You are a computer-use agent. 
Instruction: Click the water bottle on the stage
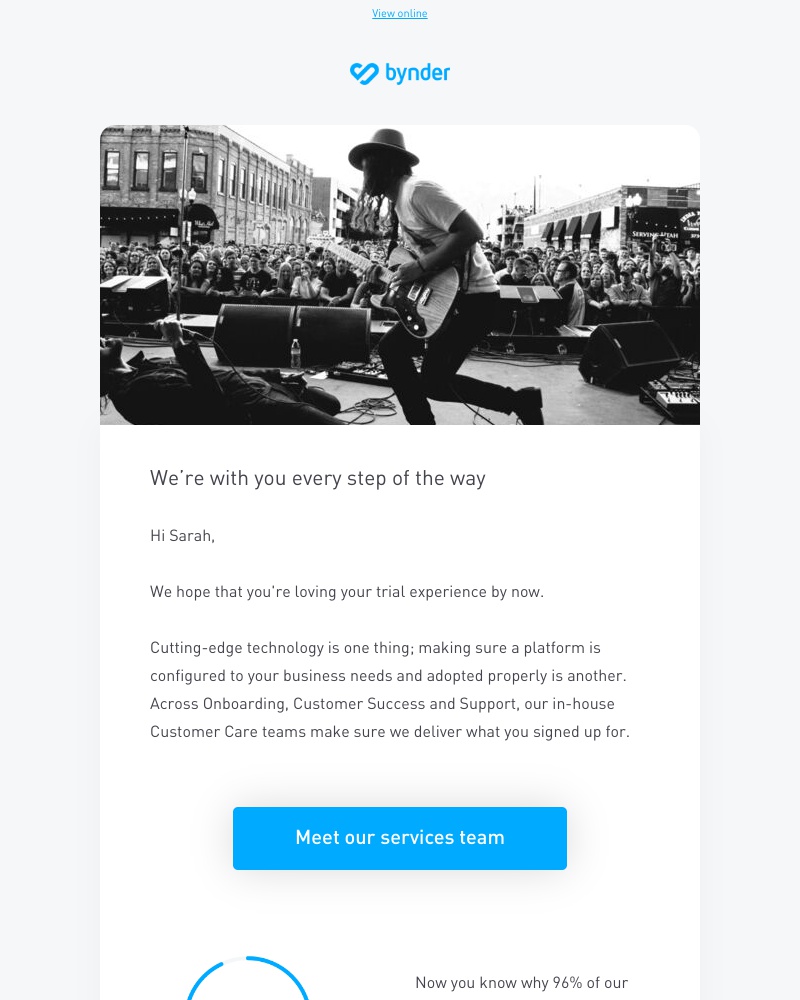[295, 353]
